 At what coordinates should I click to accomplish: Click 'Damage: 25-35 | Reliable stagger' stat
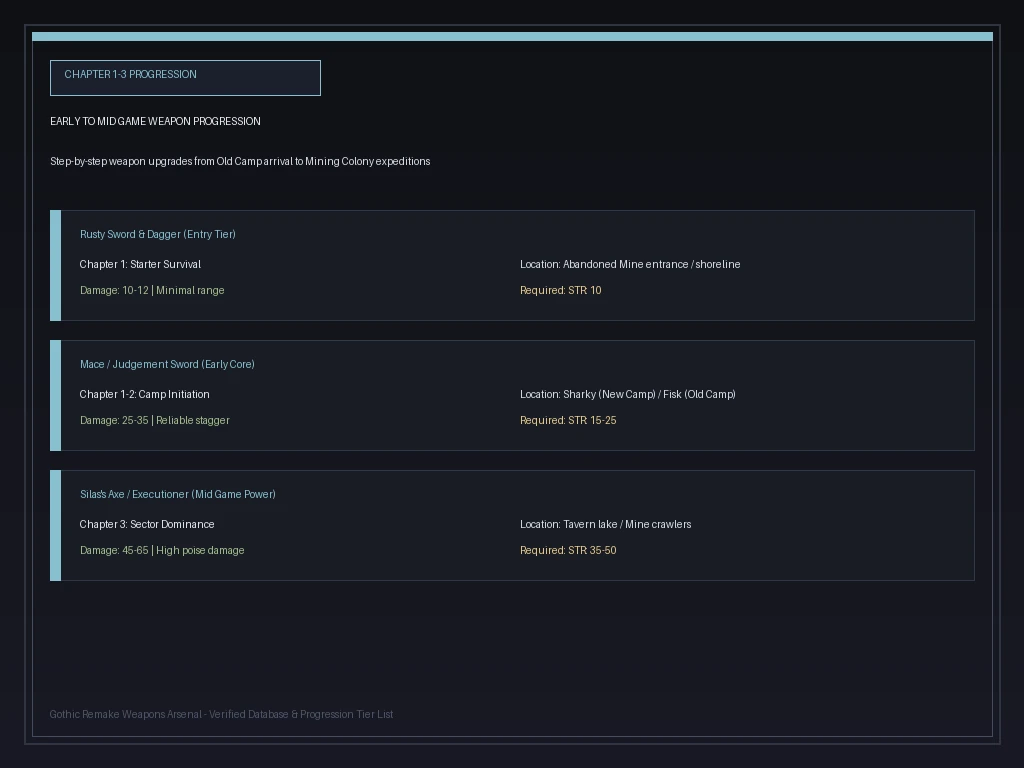coord(155,421)
